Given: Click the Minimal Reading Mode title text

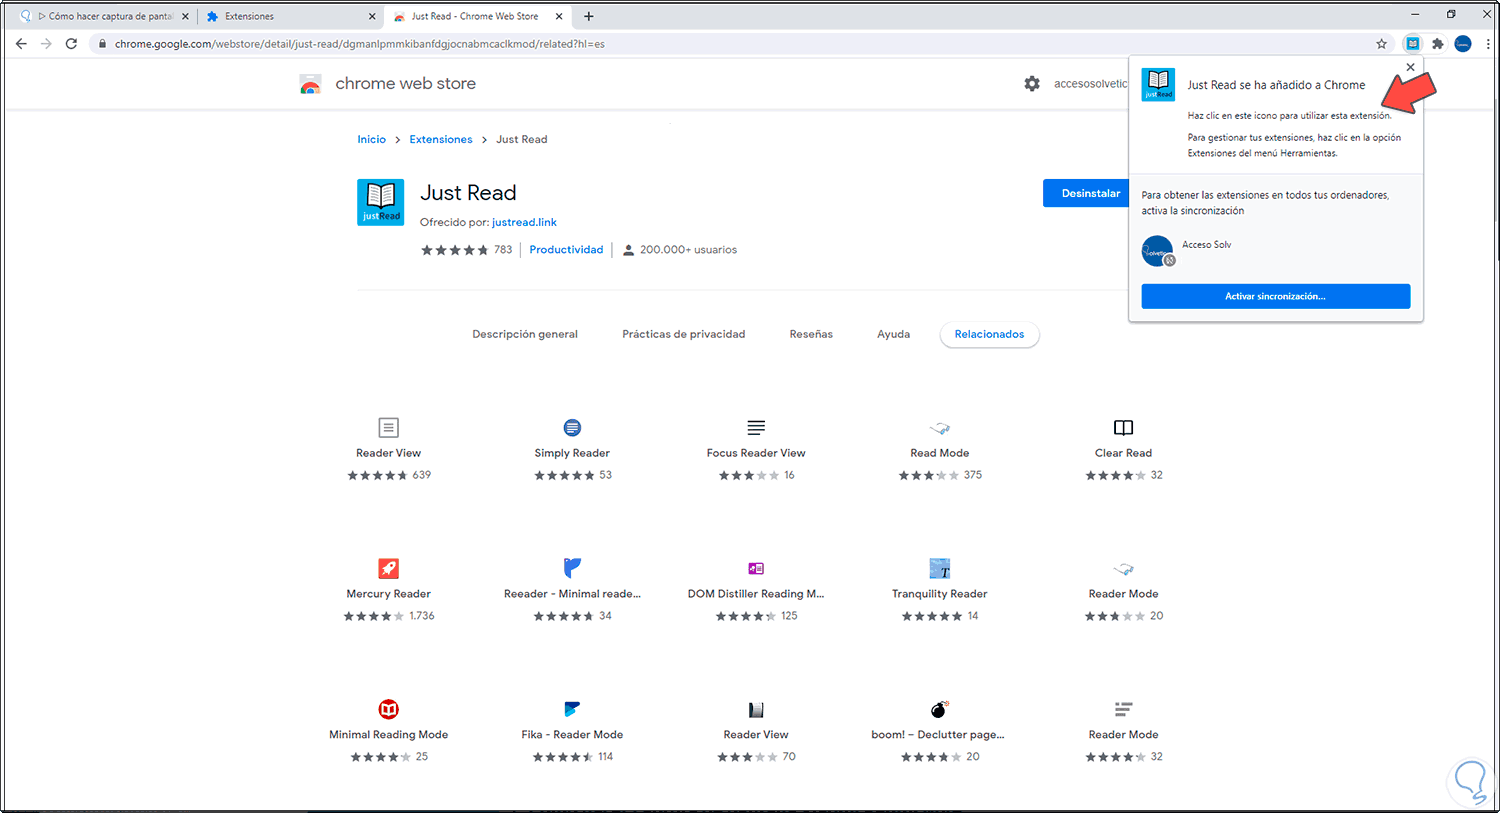Looking at the screenshot, I should click(x=389, y=735).
